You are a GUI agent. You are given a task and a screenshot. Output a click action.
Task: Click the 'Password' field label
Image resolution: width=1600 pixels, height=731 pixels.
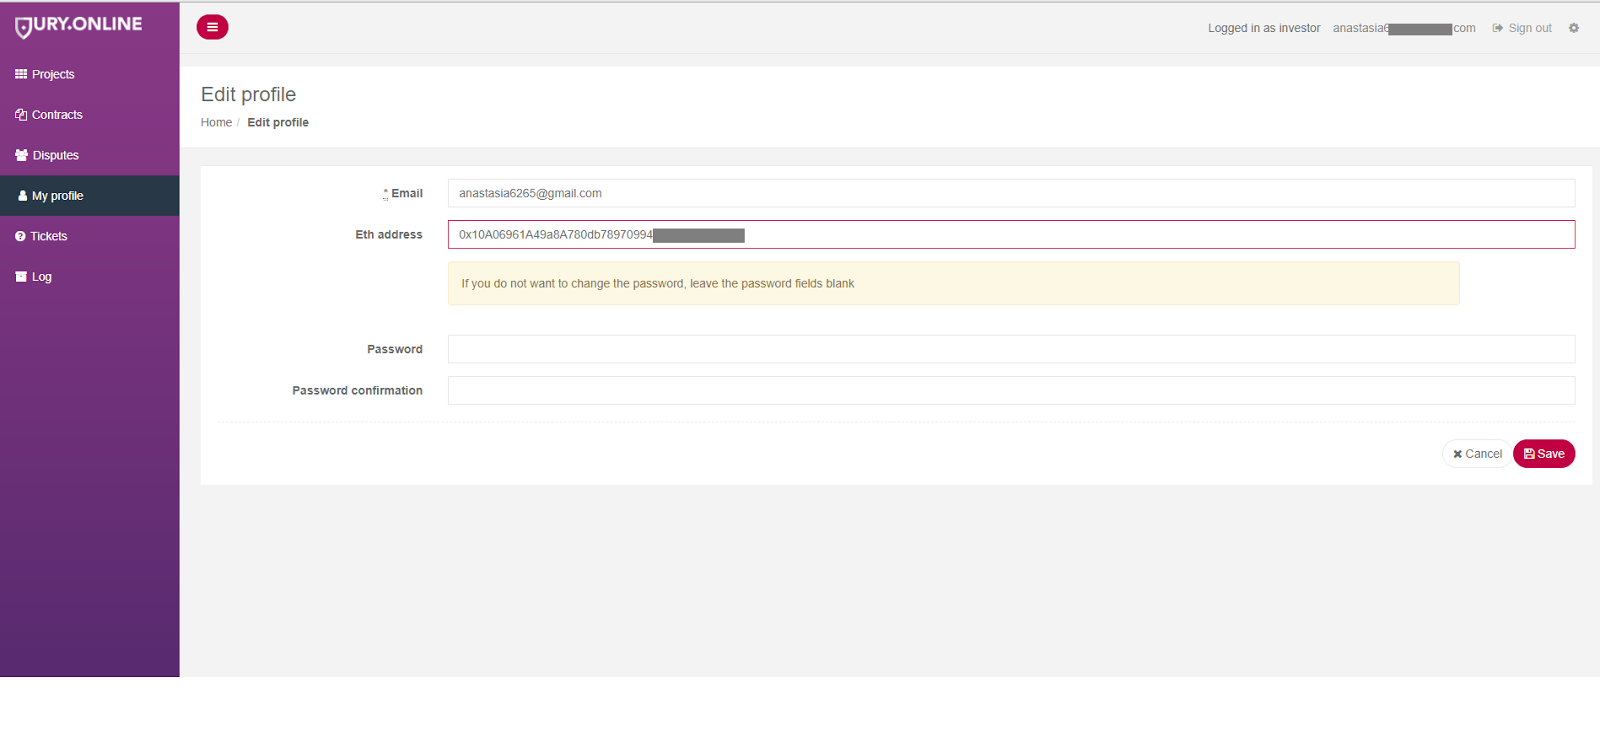click(x=395, y=350)
